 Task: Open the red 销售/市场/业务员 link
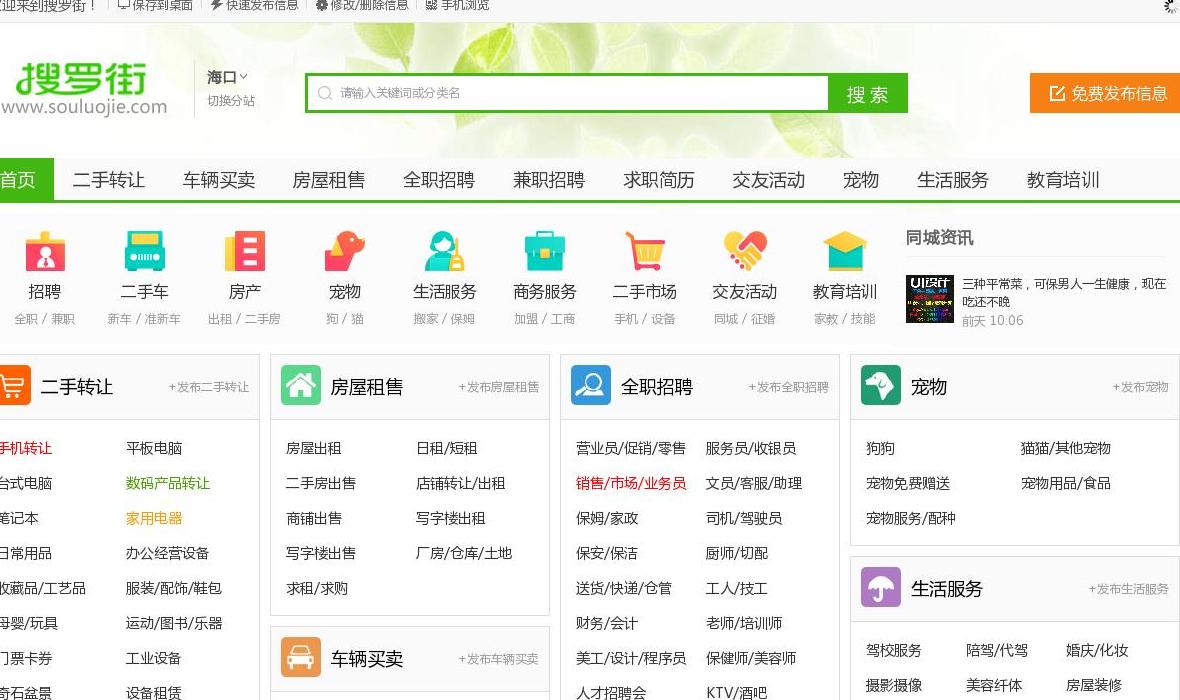631,483
